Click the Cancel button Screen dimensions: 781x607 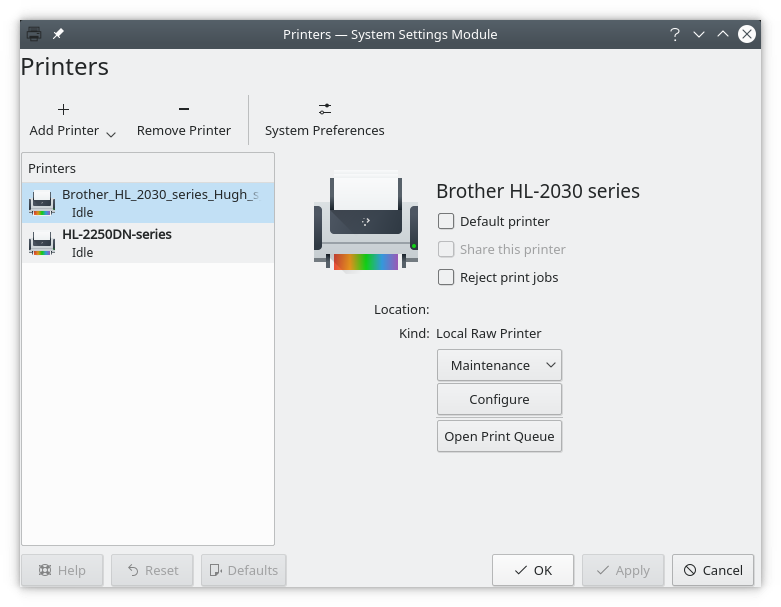712,570
